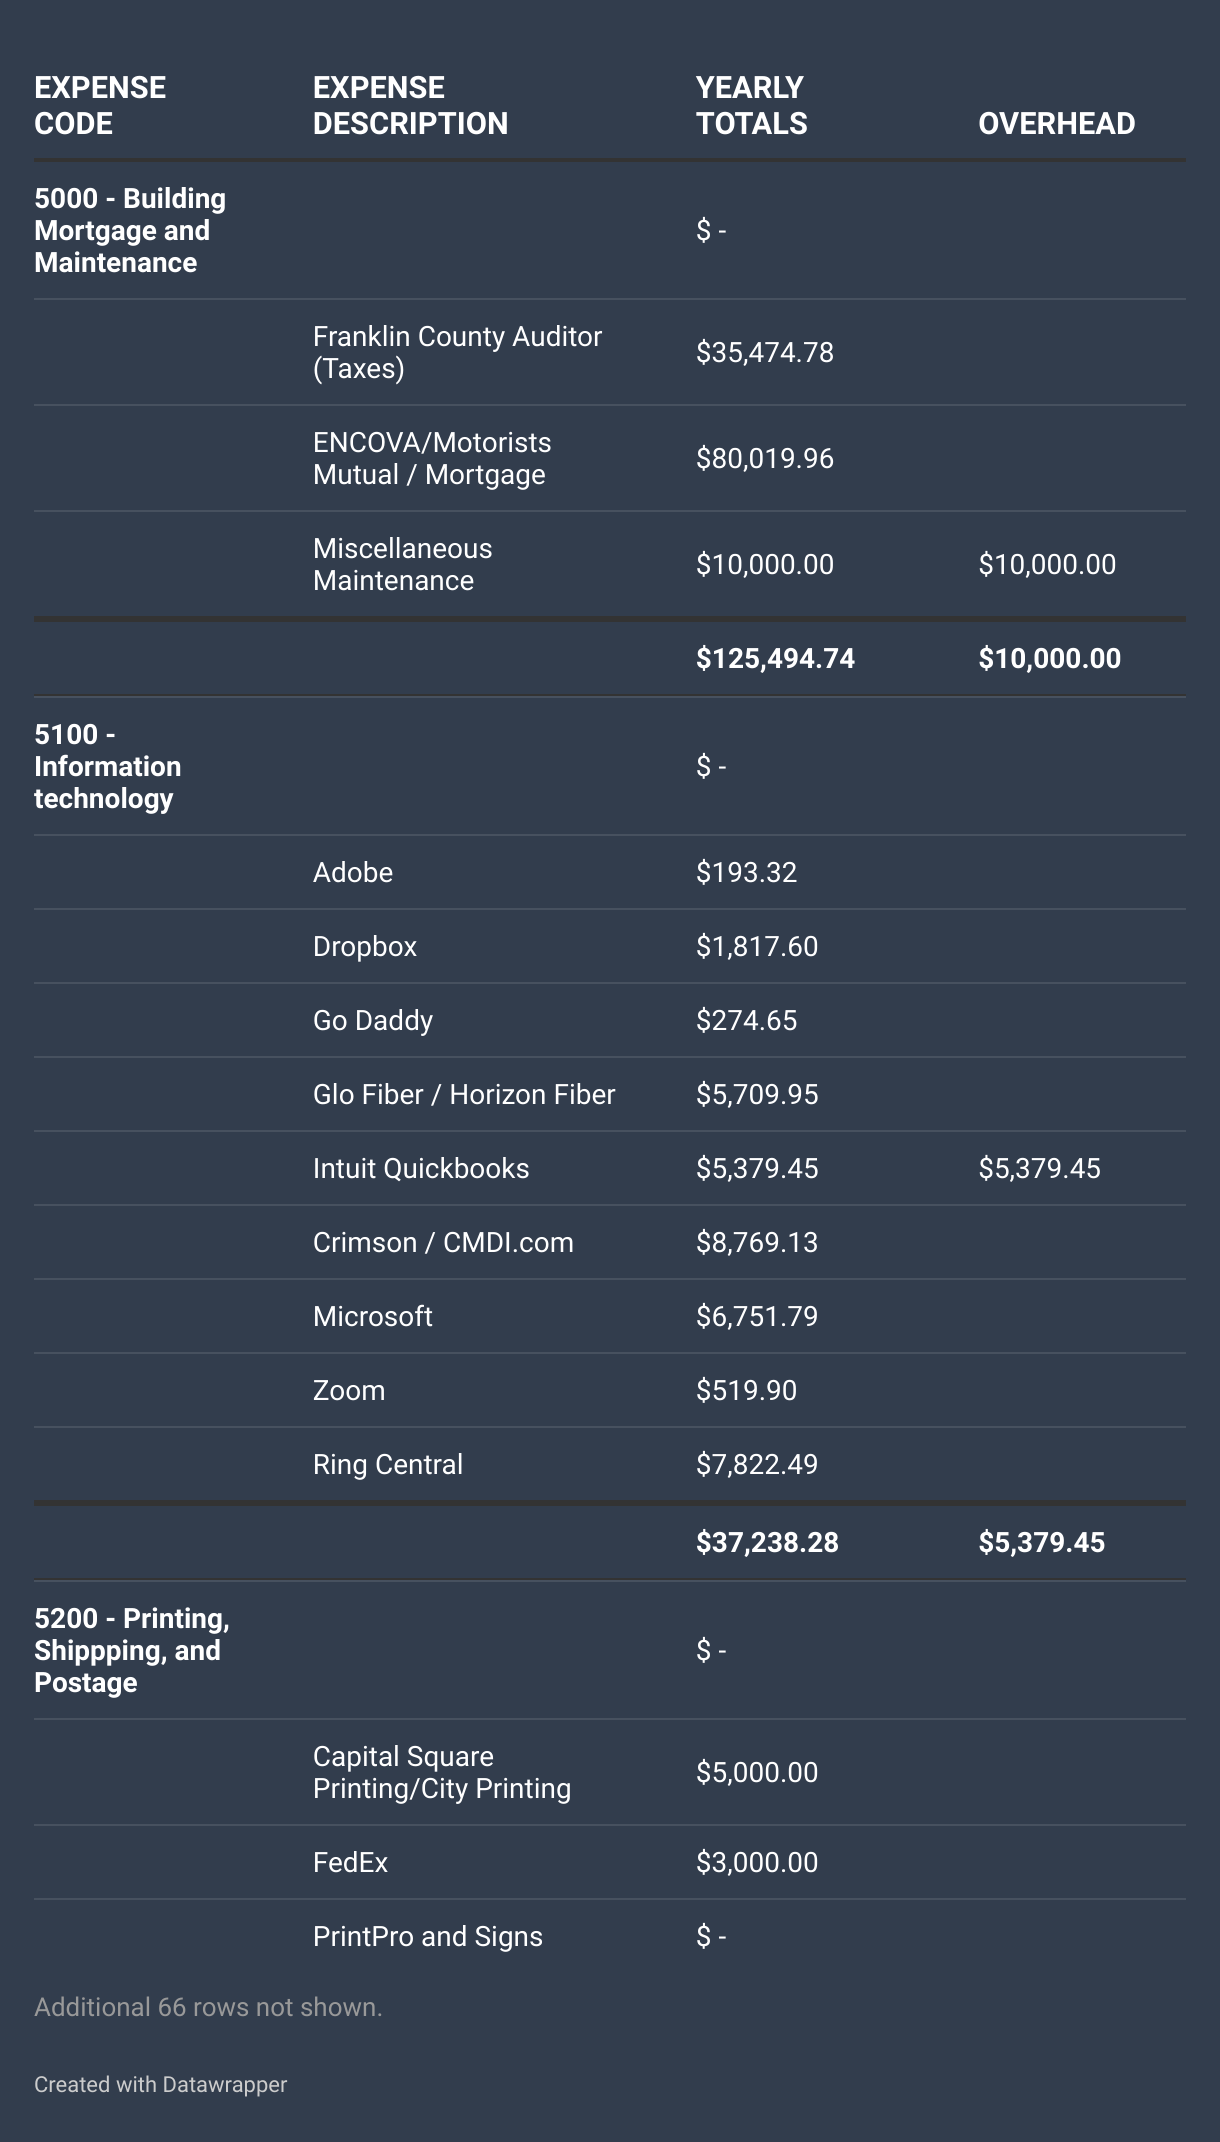The width and height of the screenshot is (1220, 2142).
Task: Click the Additional 66 rows not shown note
Action: [x=208, y=2007]
